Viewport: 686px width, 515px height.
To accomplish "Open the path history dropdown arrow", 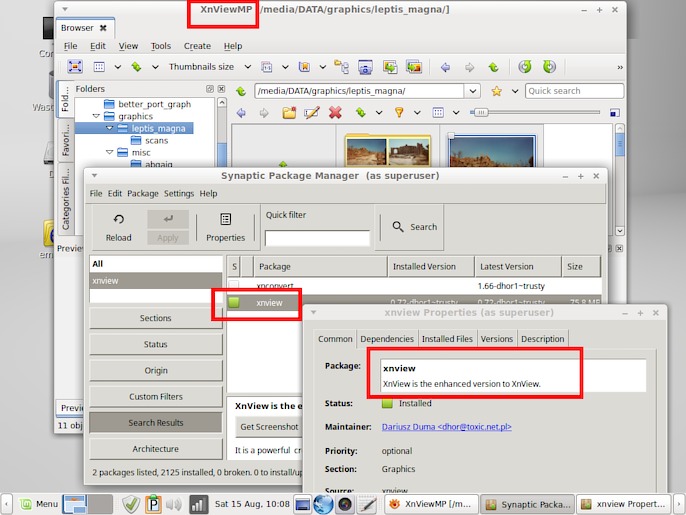I will coord(472,91).
